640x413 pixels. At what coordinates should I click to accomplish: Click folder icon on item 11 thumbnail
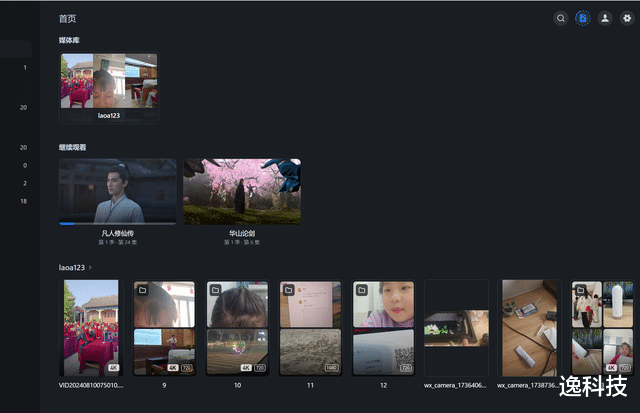coord(289,290)
